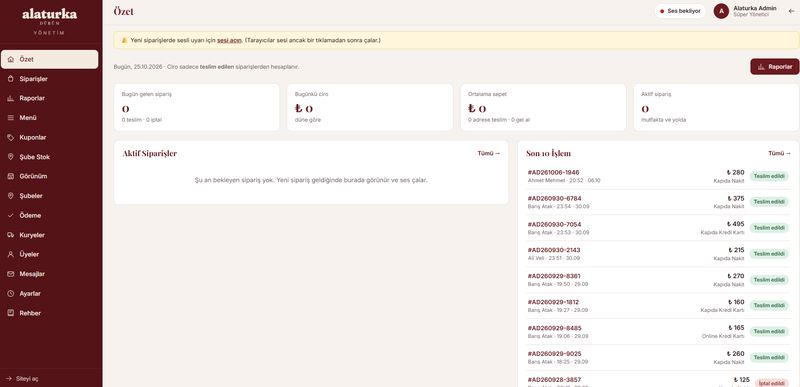Click the Ahmet Mehmet · 20:52 order detail text

tap(564, 180)
